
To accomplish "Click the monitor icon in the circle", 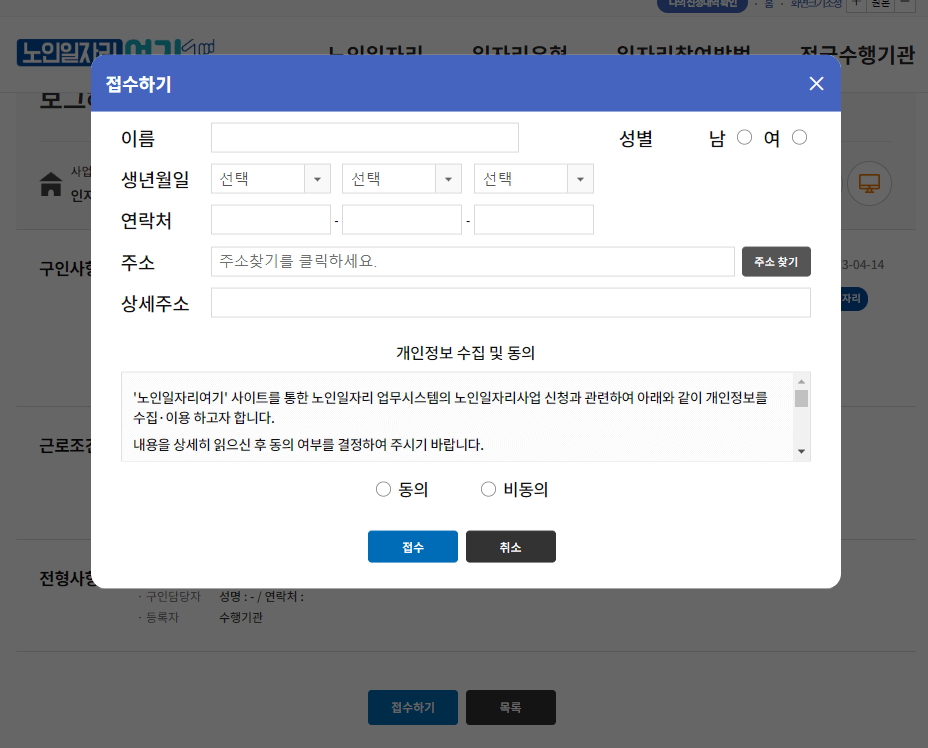I will [x=869, y=183].
